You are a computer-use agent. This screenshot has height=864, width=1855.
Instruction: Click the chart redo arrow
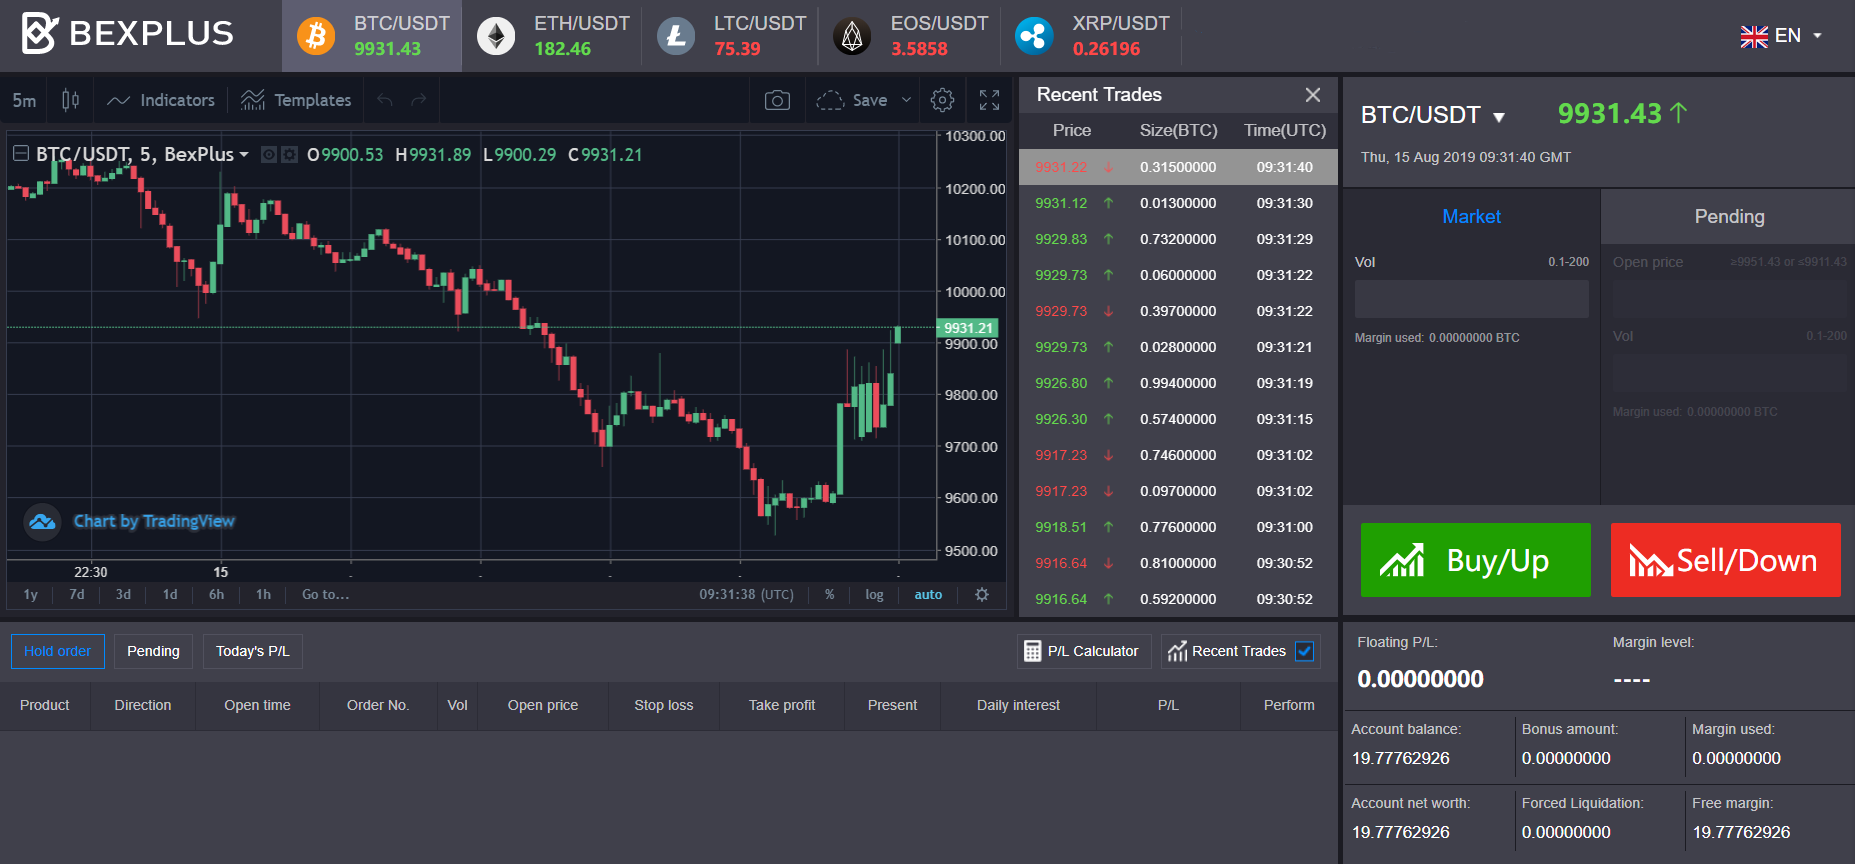[419, 100]
